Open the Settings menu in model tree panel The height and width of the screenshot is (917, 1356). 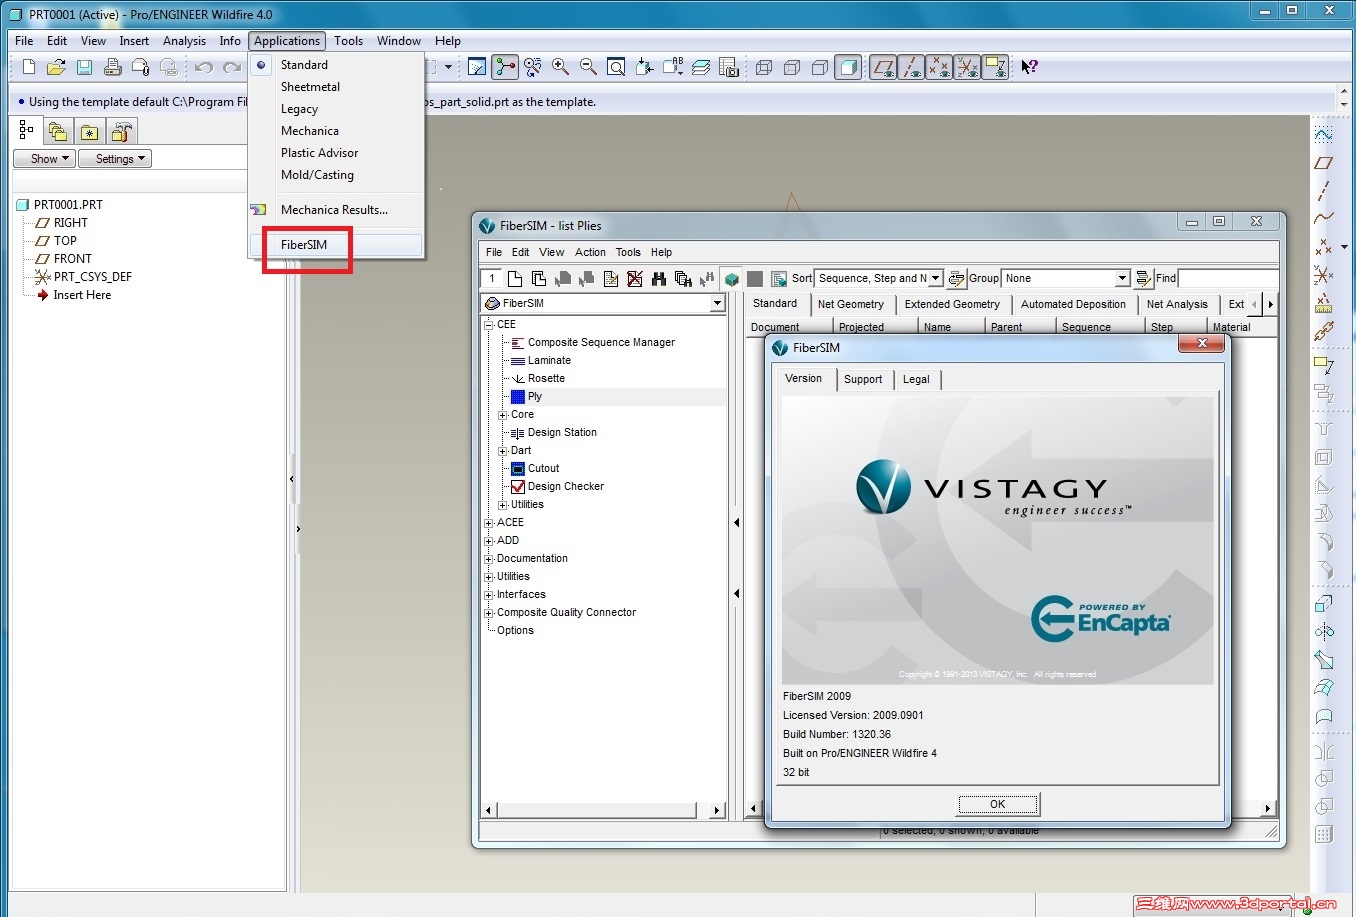pyautogui.click(x=114, y=158)
